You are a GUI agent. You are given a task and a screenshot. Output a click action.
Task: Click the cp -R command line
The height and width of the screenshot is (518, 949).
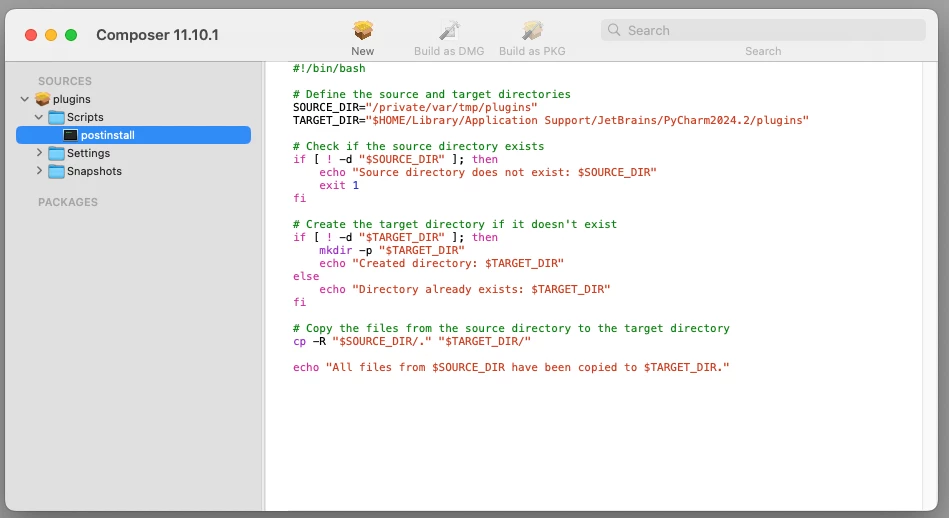pyautogui.click(x=412, y=341)
